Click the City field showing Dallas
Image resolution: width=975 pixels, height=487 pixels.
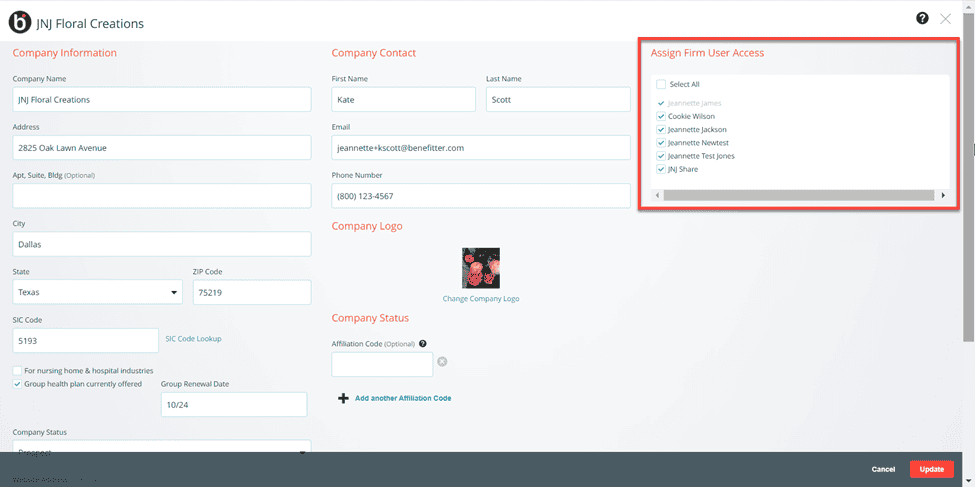(x=162, y=244)
